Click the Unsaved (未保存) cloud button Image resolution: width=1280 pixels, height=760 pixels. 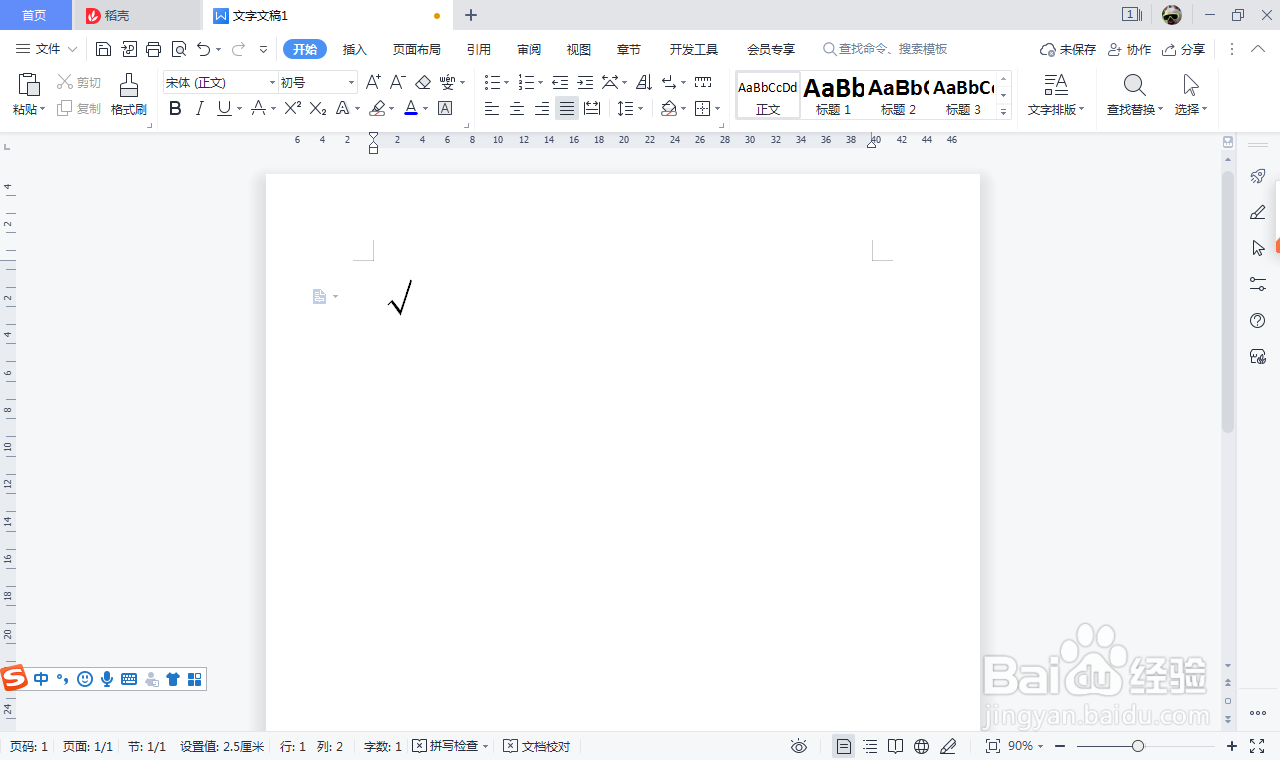pyautogui.click(x=1068, y=49)
